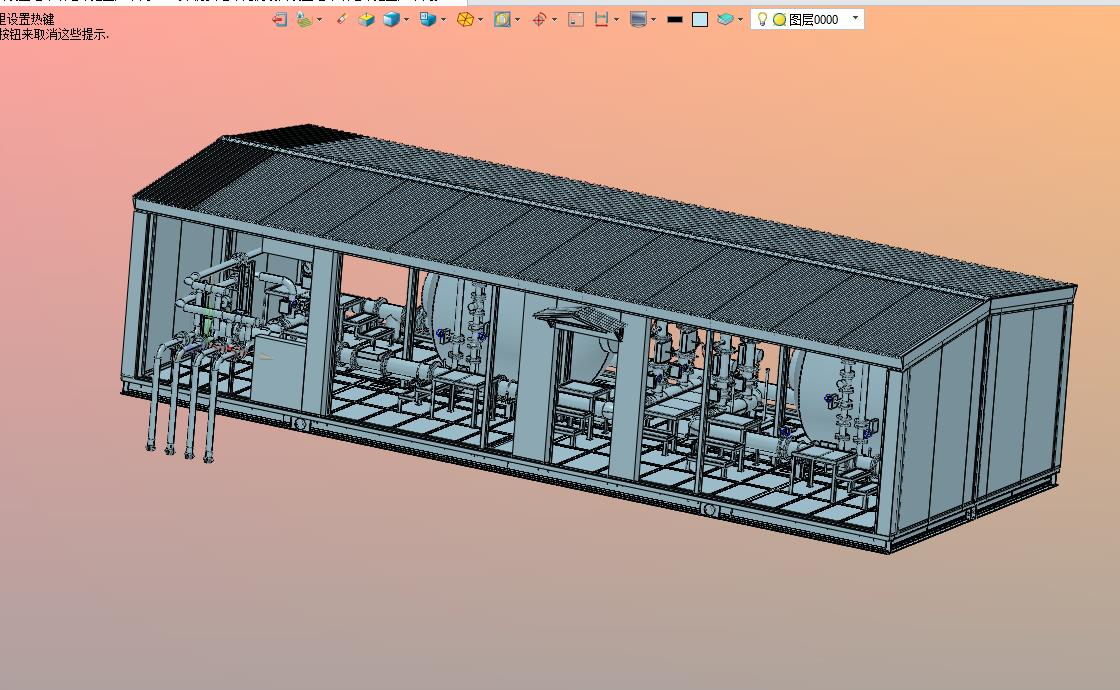Click the gray monitor display icon
Viewport: 1120px width, 690px height.
click(638, 20)
